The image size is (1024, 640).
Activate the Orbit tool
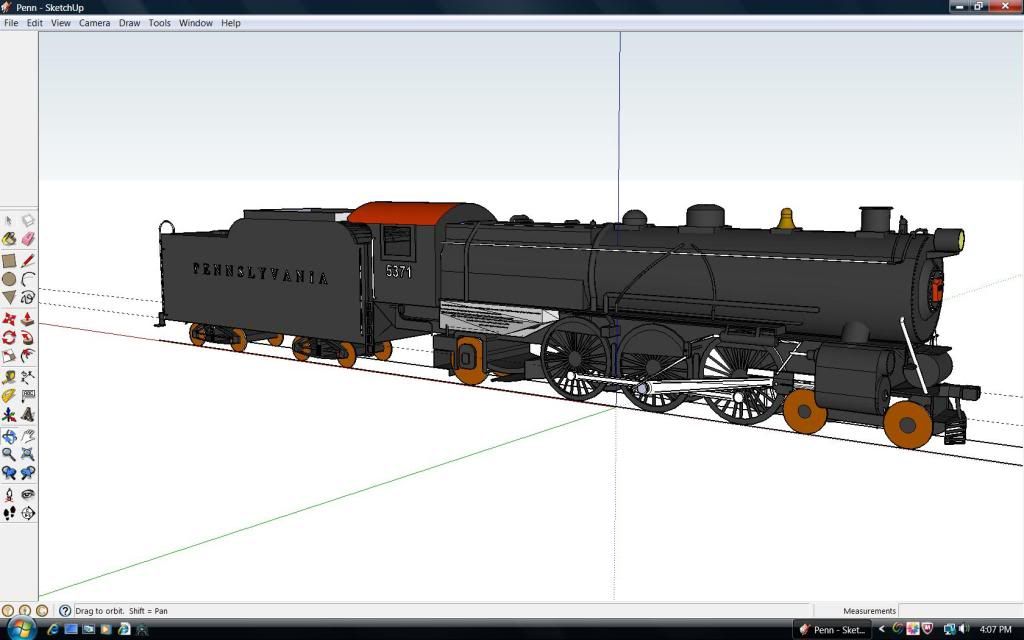(x=8, y=436)
